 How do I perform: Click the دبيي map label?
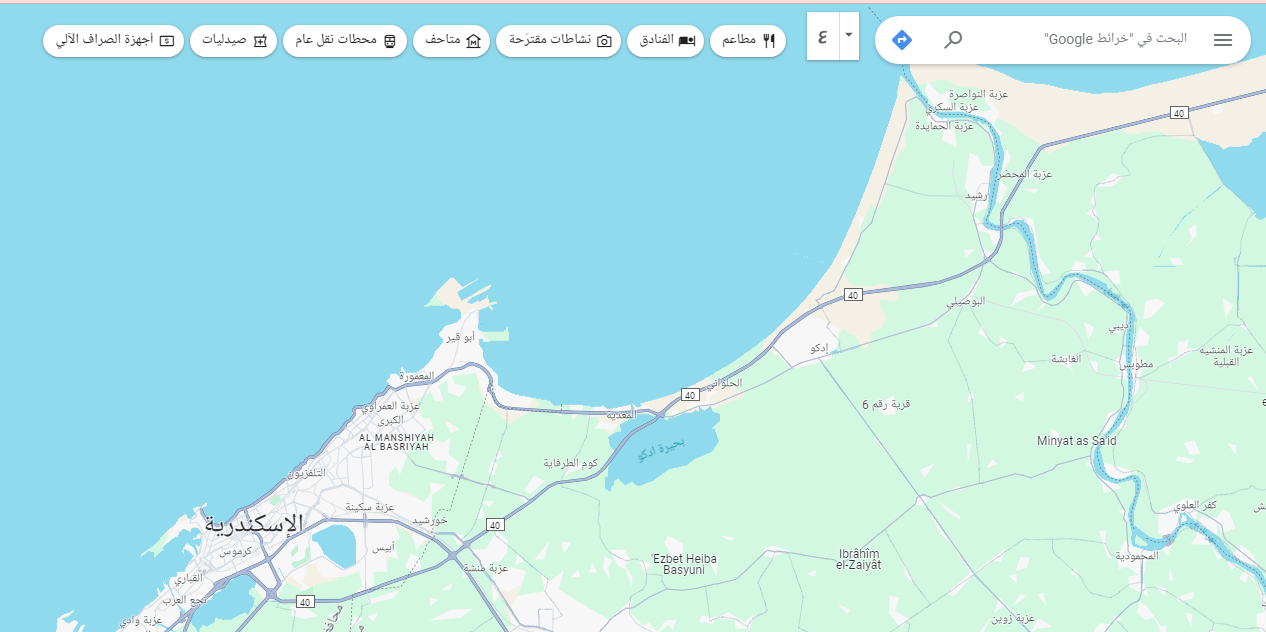click(1118, 326)
